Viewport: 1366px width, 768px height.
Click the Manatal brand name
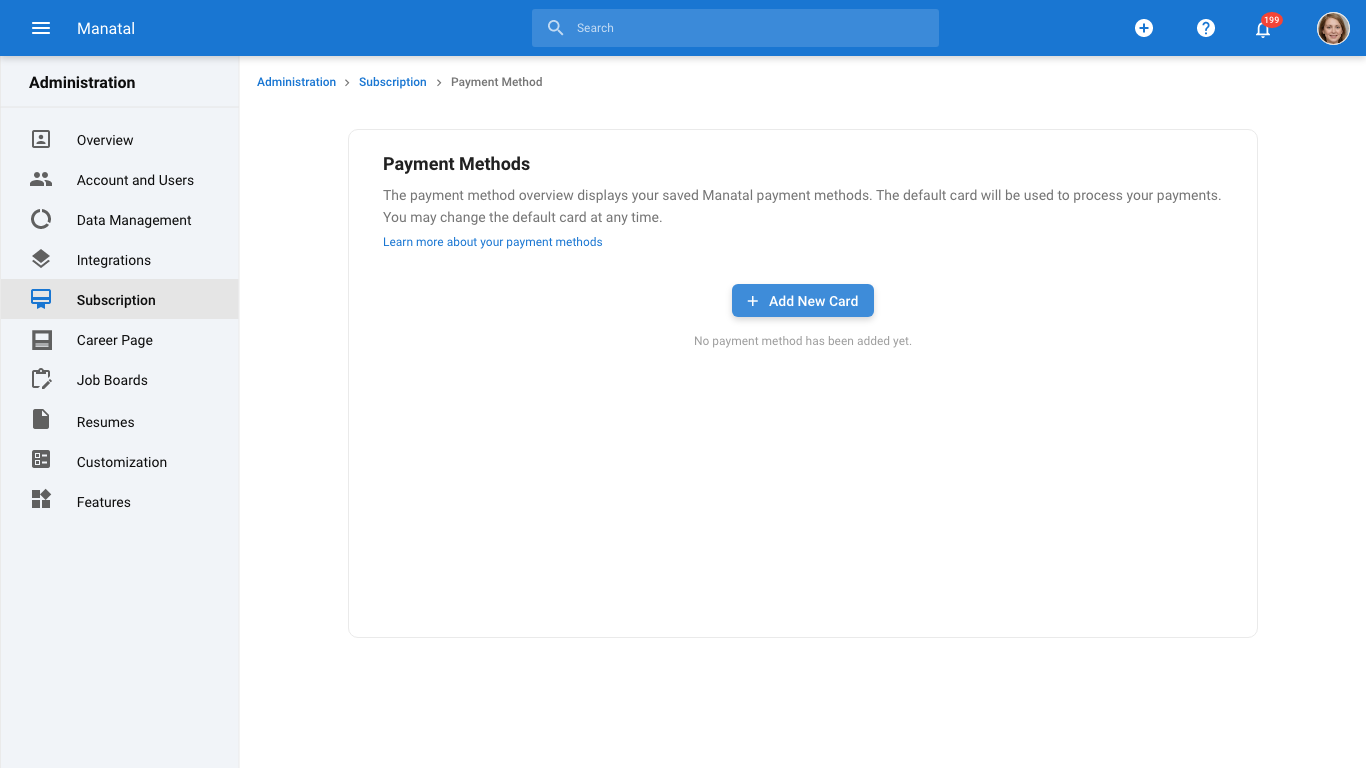pyautogui.click(x=106, y=28)
